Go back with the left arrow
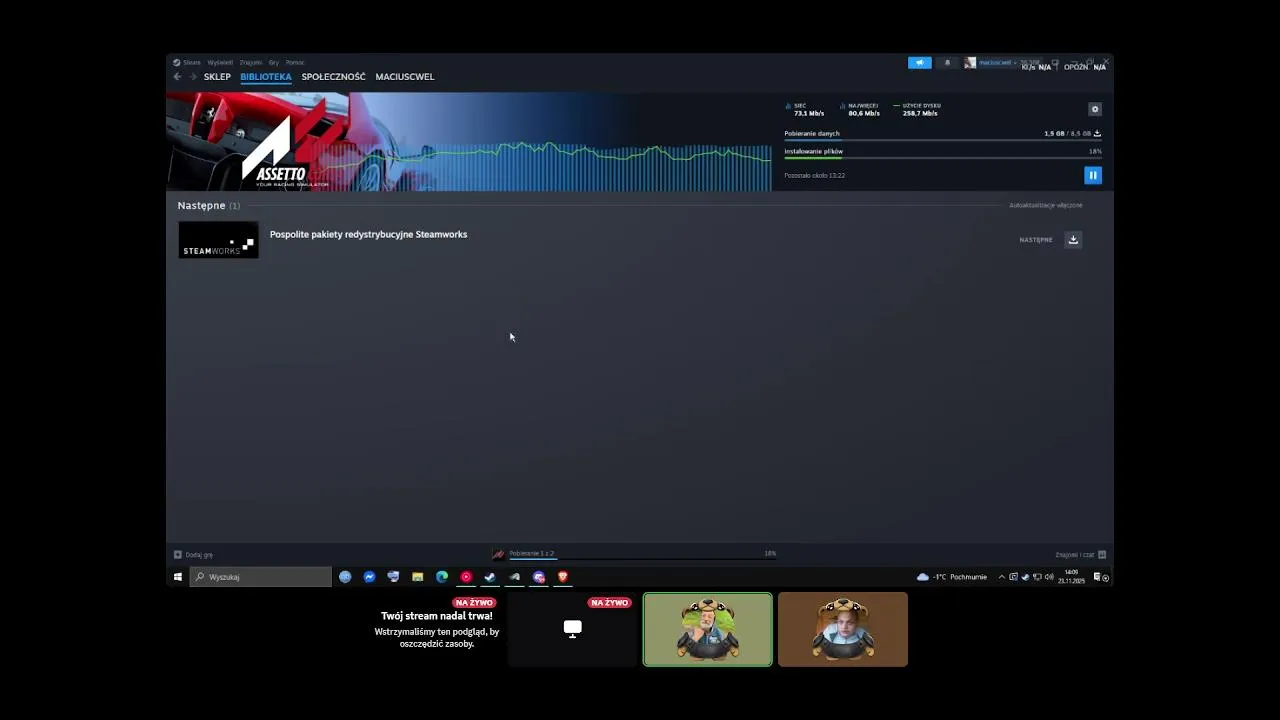1280x720 pixels. coord(177,77)
